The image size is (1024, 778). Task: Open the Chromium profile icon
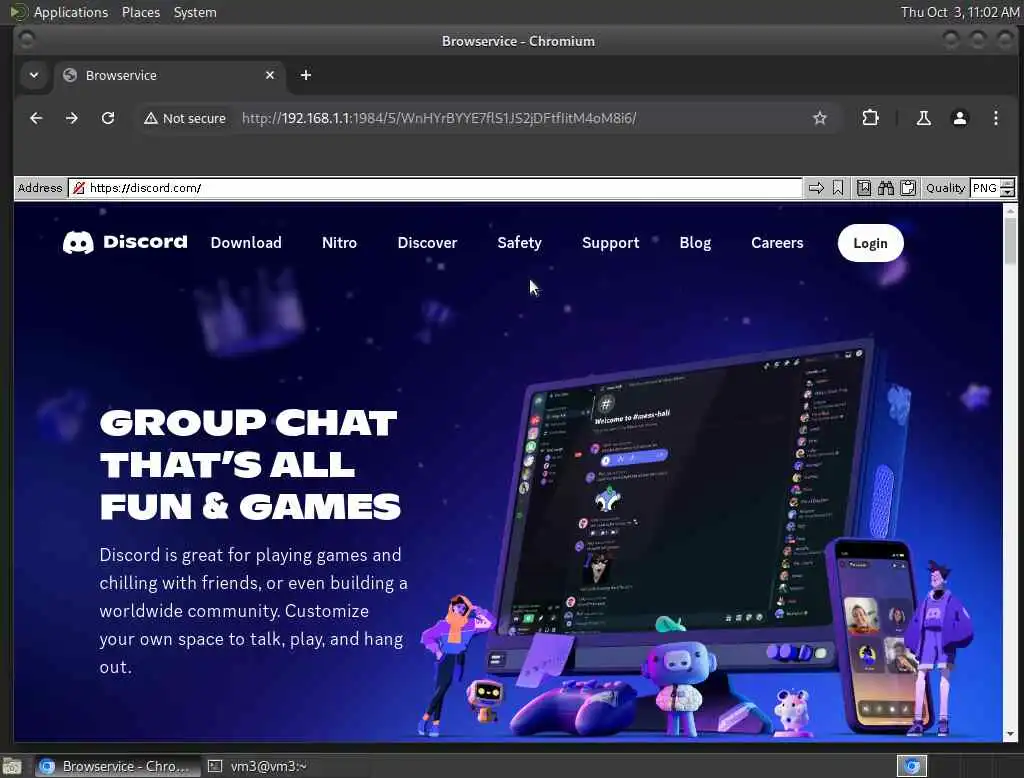tap(959, 118)
